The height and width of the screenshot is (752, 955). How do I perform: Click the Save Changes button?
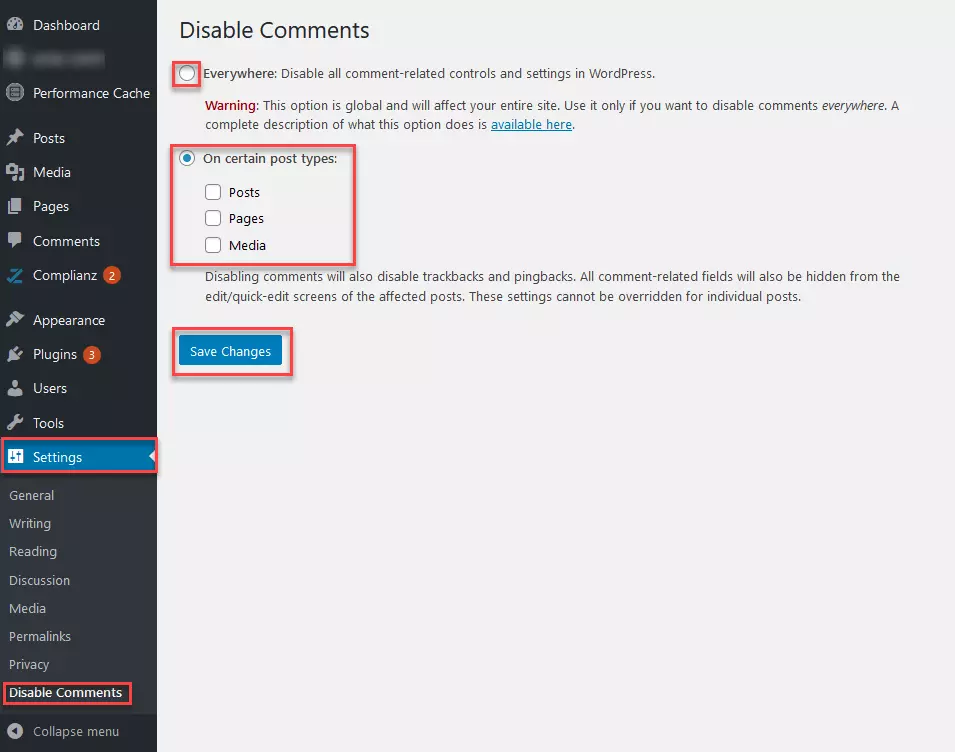[x=230, y=351]
